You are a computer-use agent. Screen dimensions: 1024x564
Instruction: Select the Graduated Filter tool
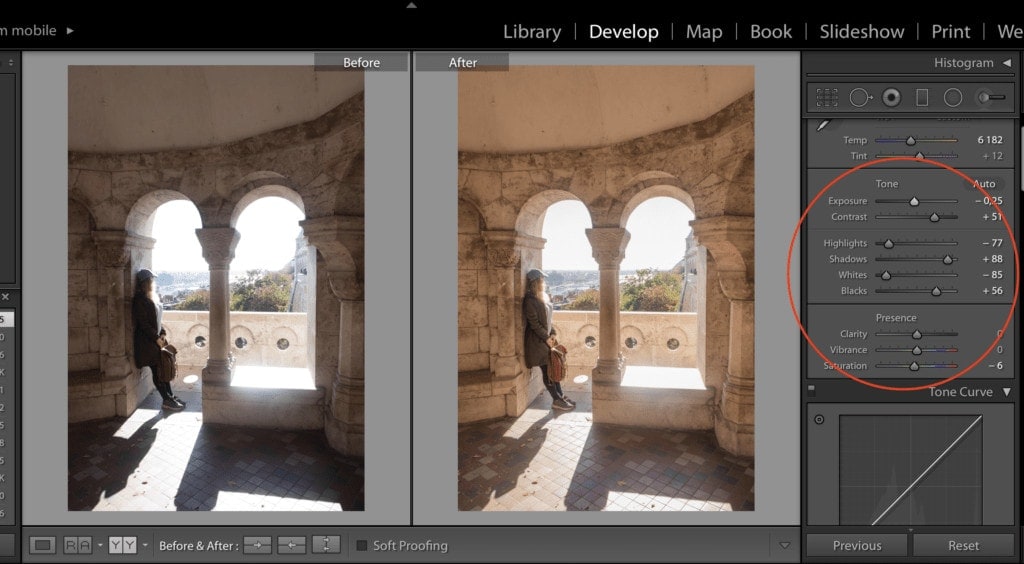tap(922, 97)
